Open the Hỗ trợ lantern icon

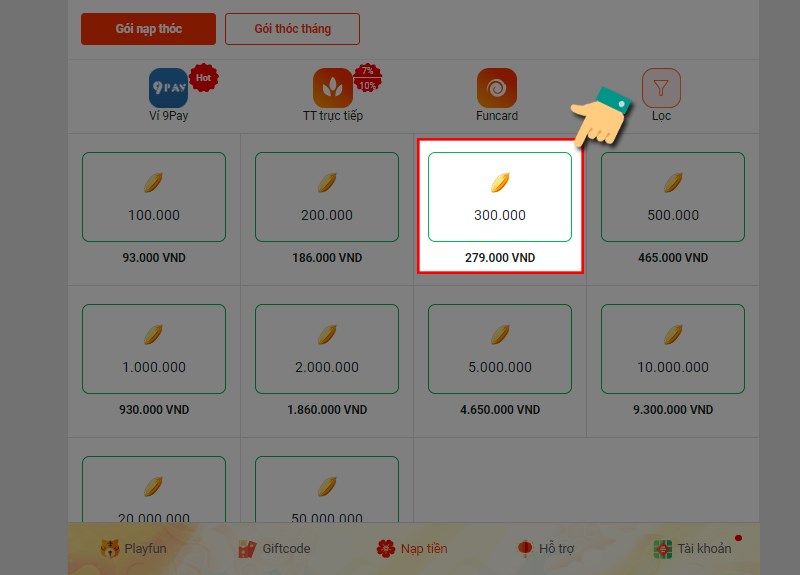(x=525, y=548)
